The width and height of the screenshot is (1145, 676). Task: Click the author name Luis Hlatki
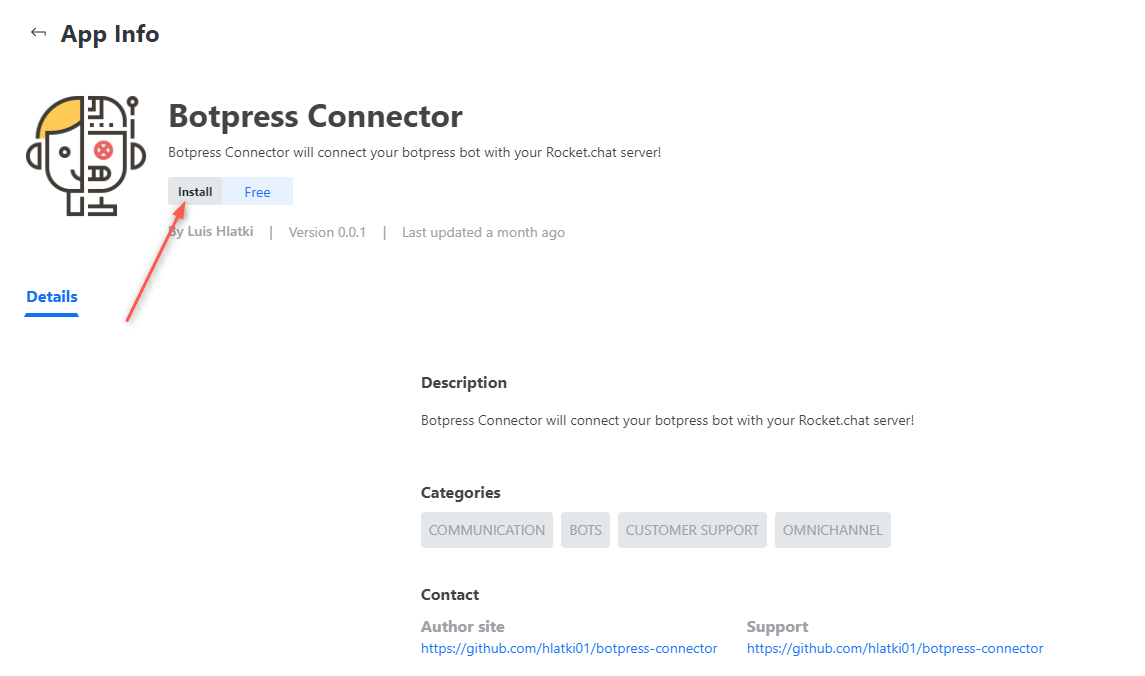(x=220, y=231)
